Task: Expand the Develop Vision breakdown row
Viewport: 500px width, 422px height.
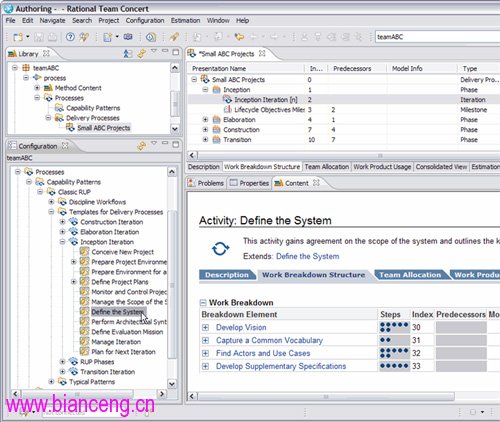Action: [x=205, y=327]
